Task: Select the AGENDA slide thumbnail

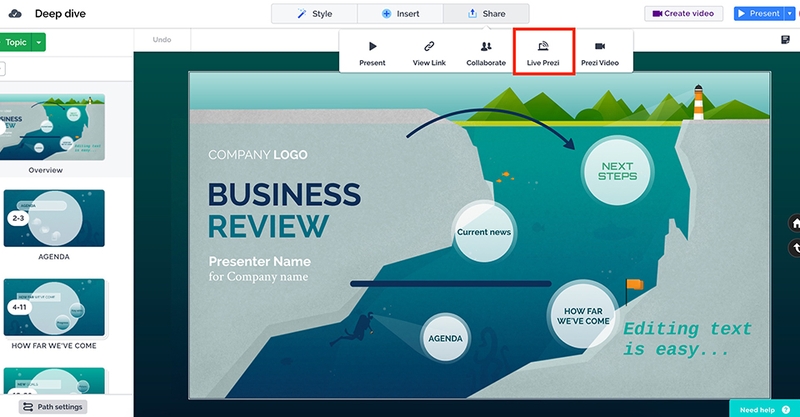Action: (54, 218)
